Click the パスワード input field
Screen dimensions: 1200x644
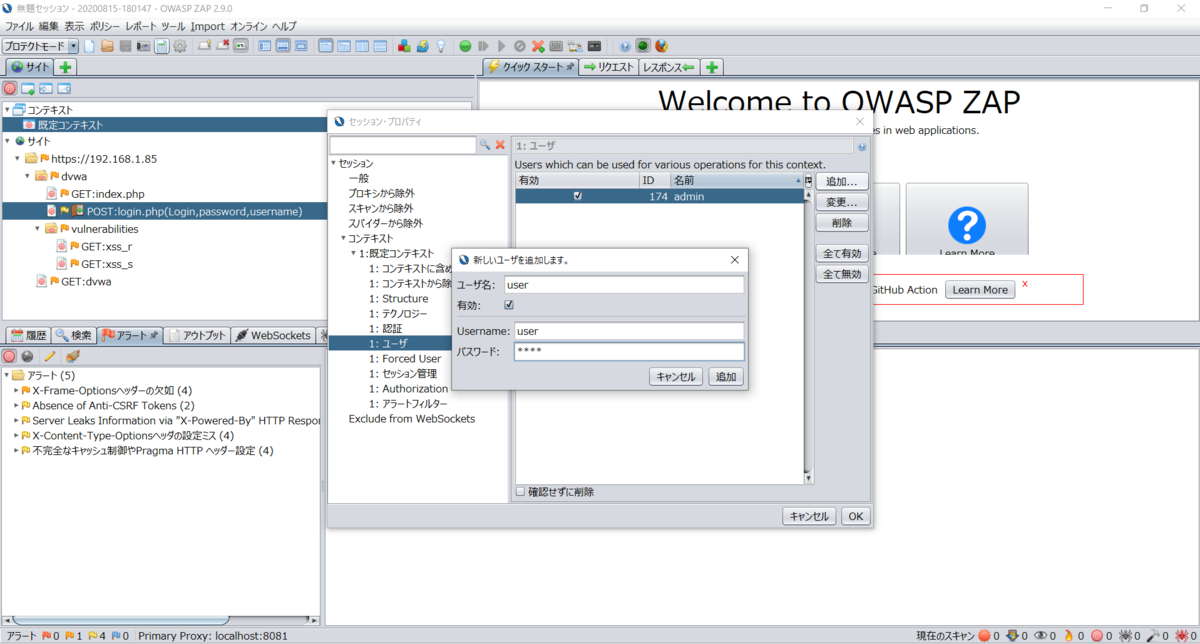pos(629,352)
